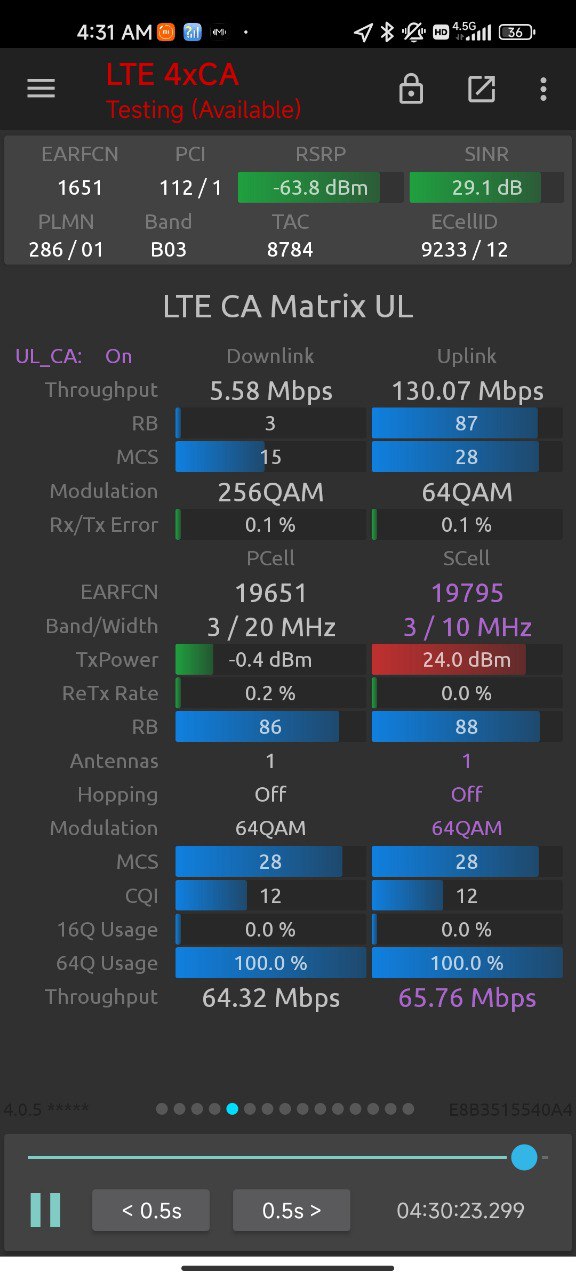Tap the battery indicator in status bar
Viewport: 576px width, 1280px height.
516,32
